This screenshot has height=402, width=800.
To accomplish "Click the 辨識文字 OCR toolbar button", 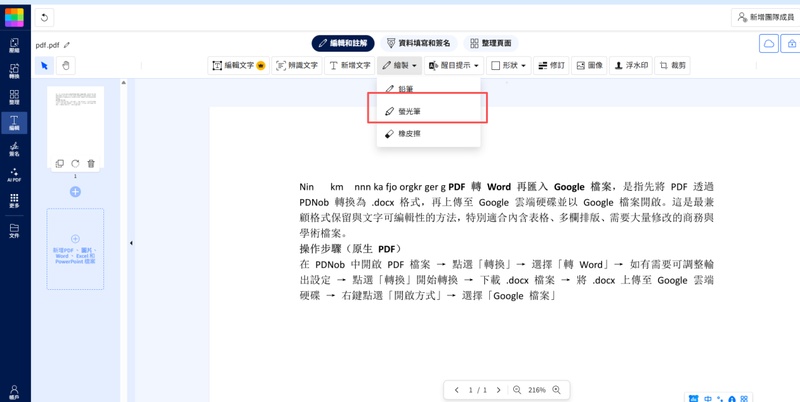I will pos(297,65).
